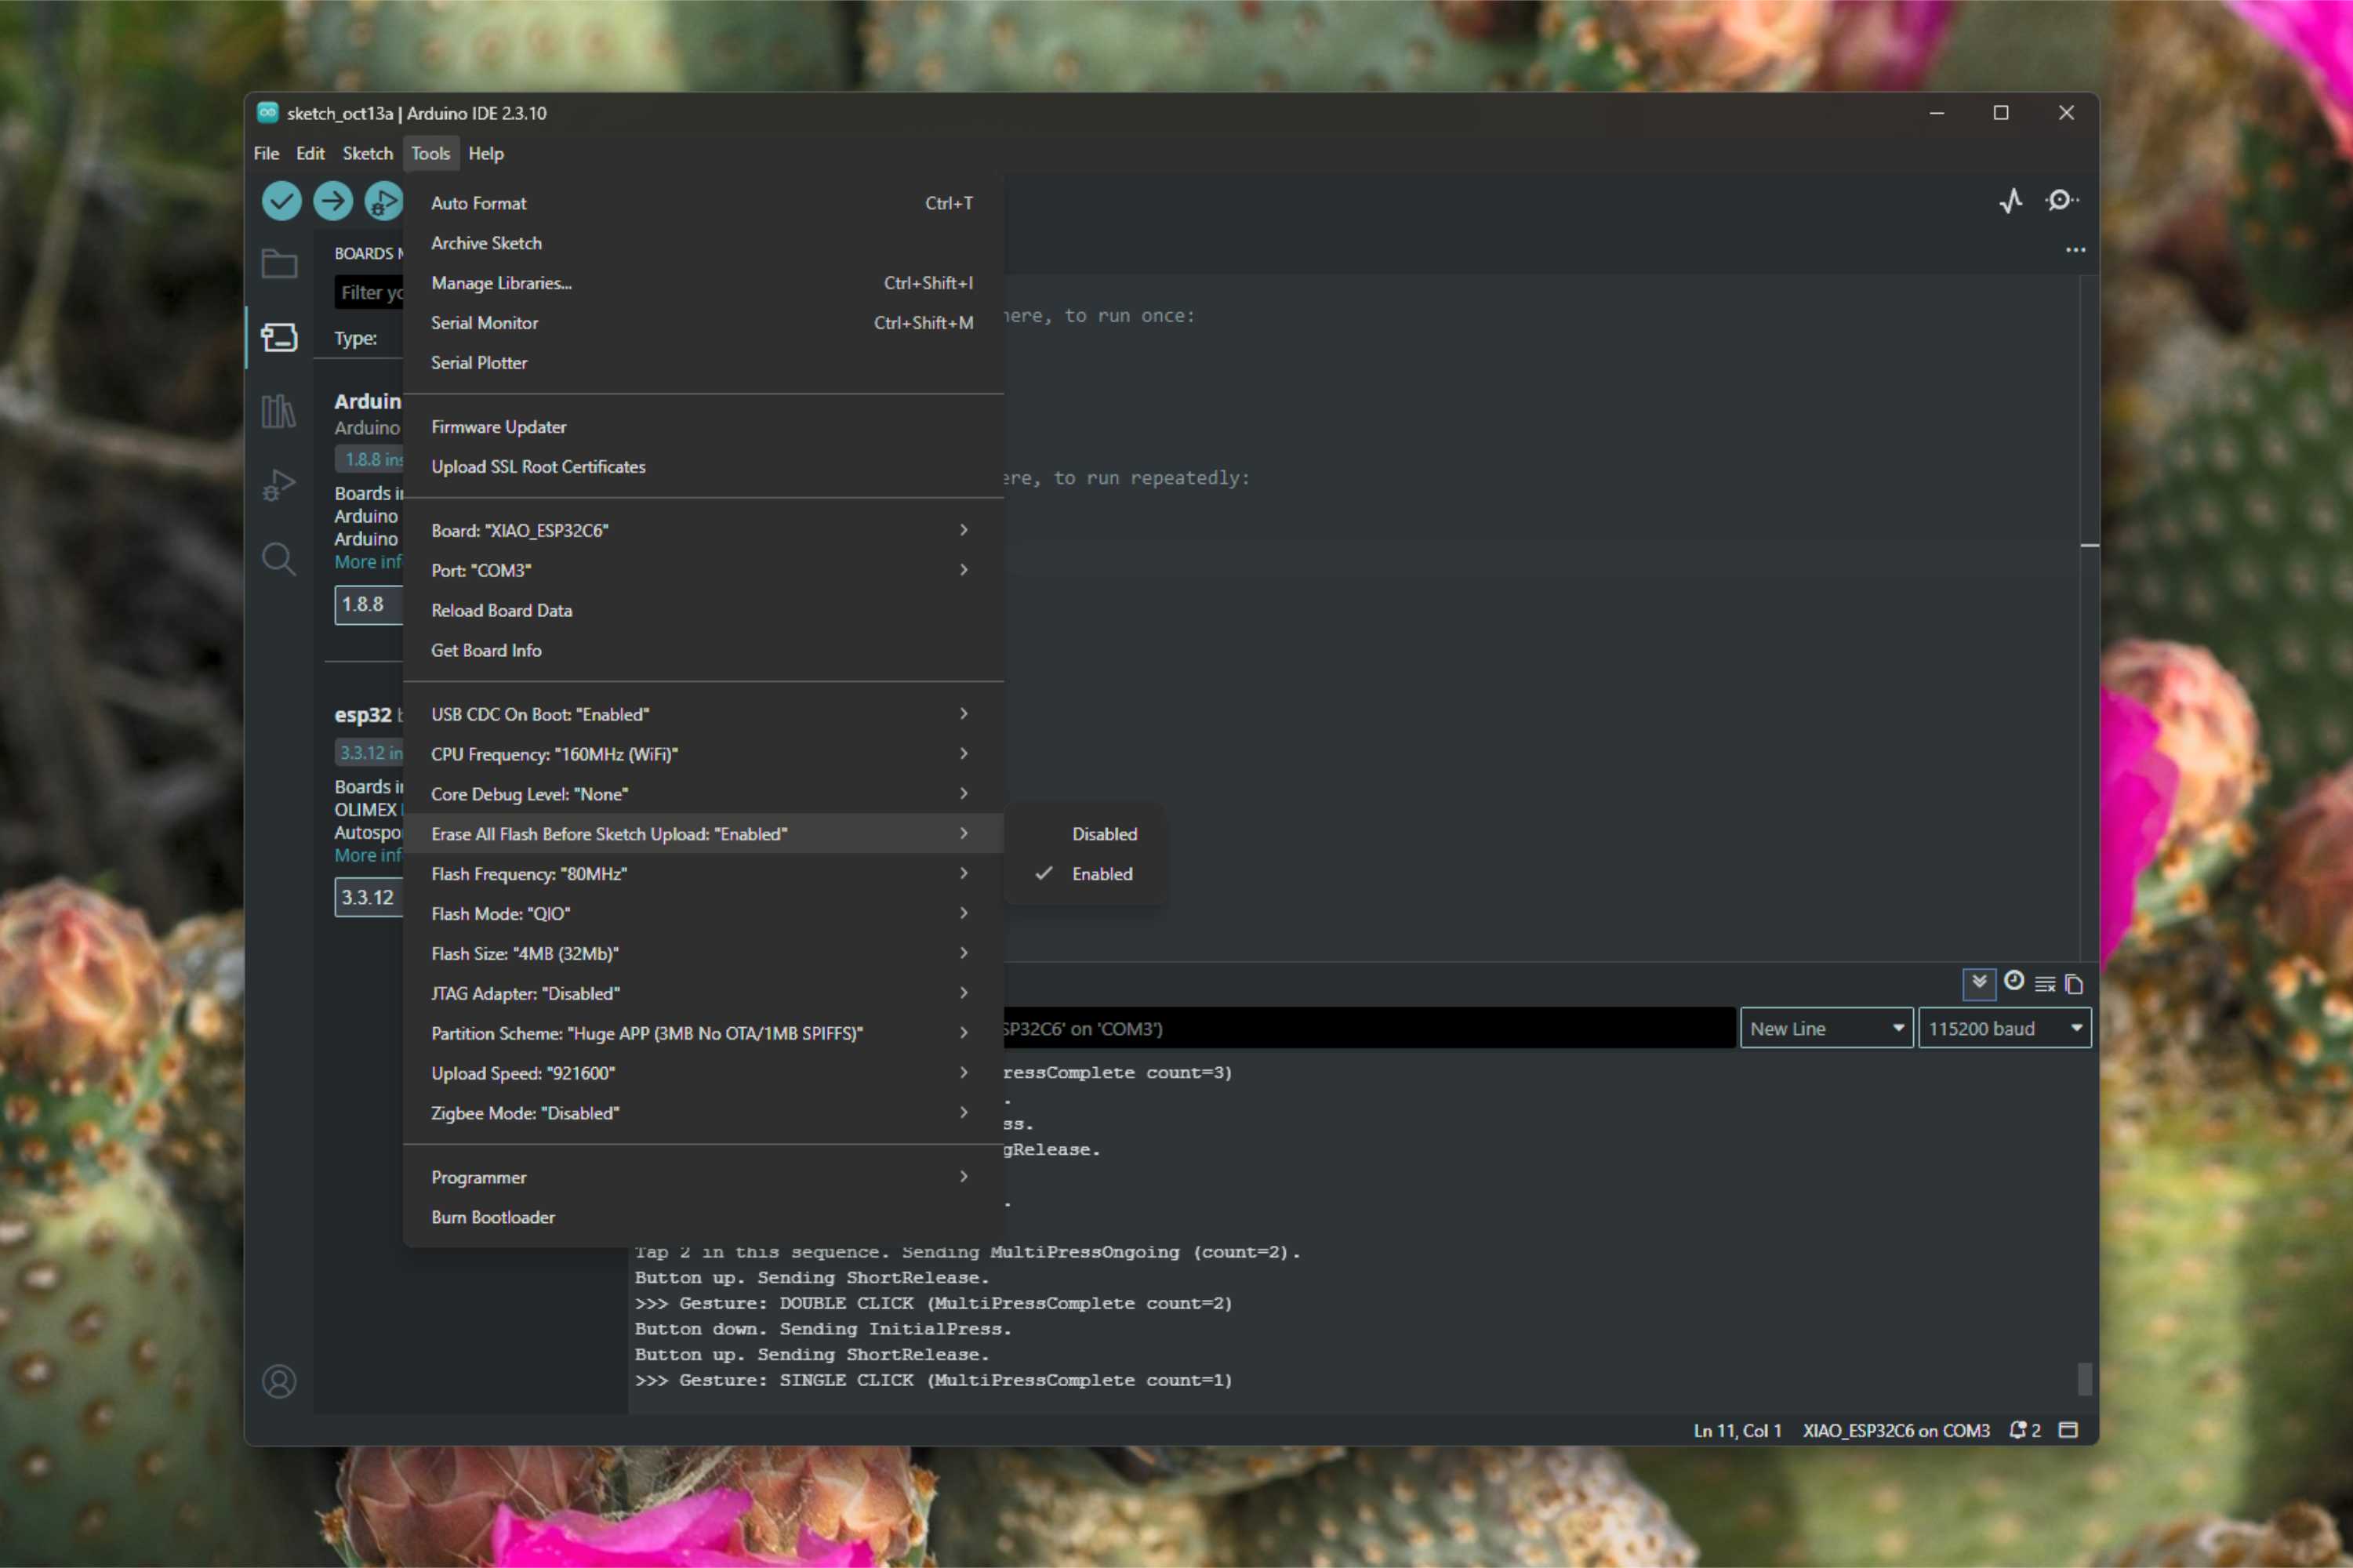Select the Disabled erase flash option
The width and height of the screenshot is (2353, 1568).
pos(1086,834)
